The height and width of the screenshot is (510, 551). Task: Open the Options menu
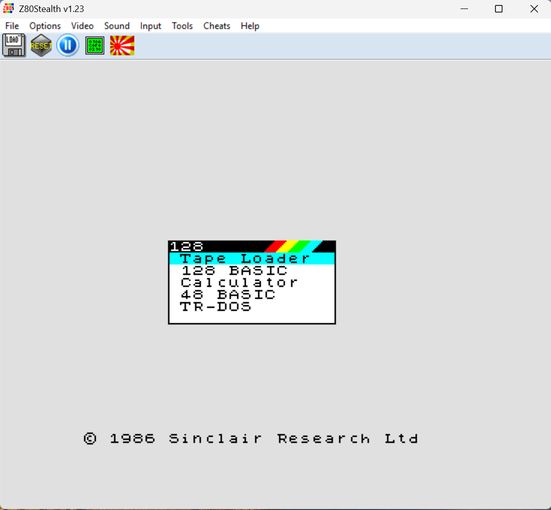[x=45, y=26]
